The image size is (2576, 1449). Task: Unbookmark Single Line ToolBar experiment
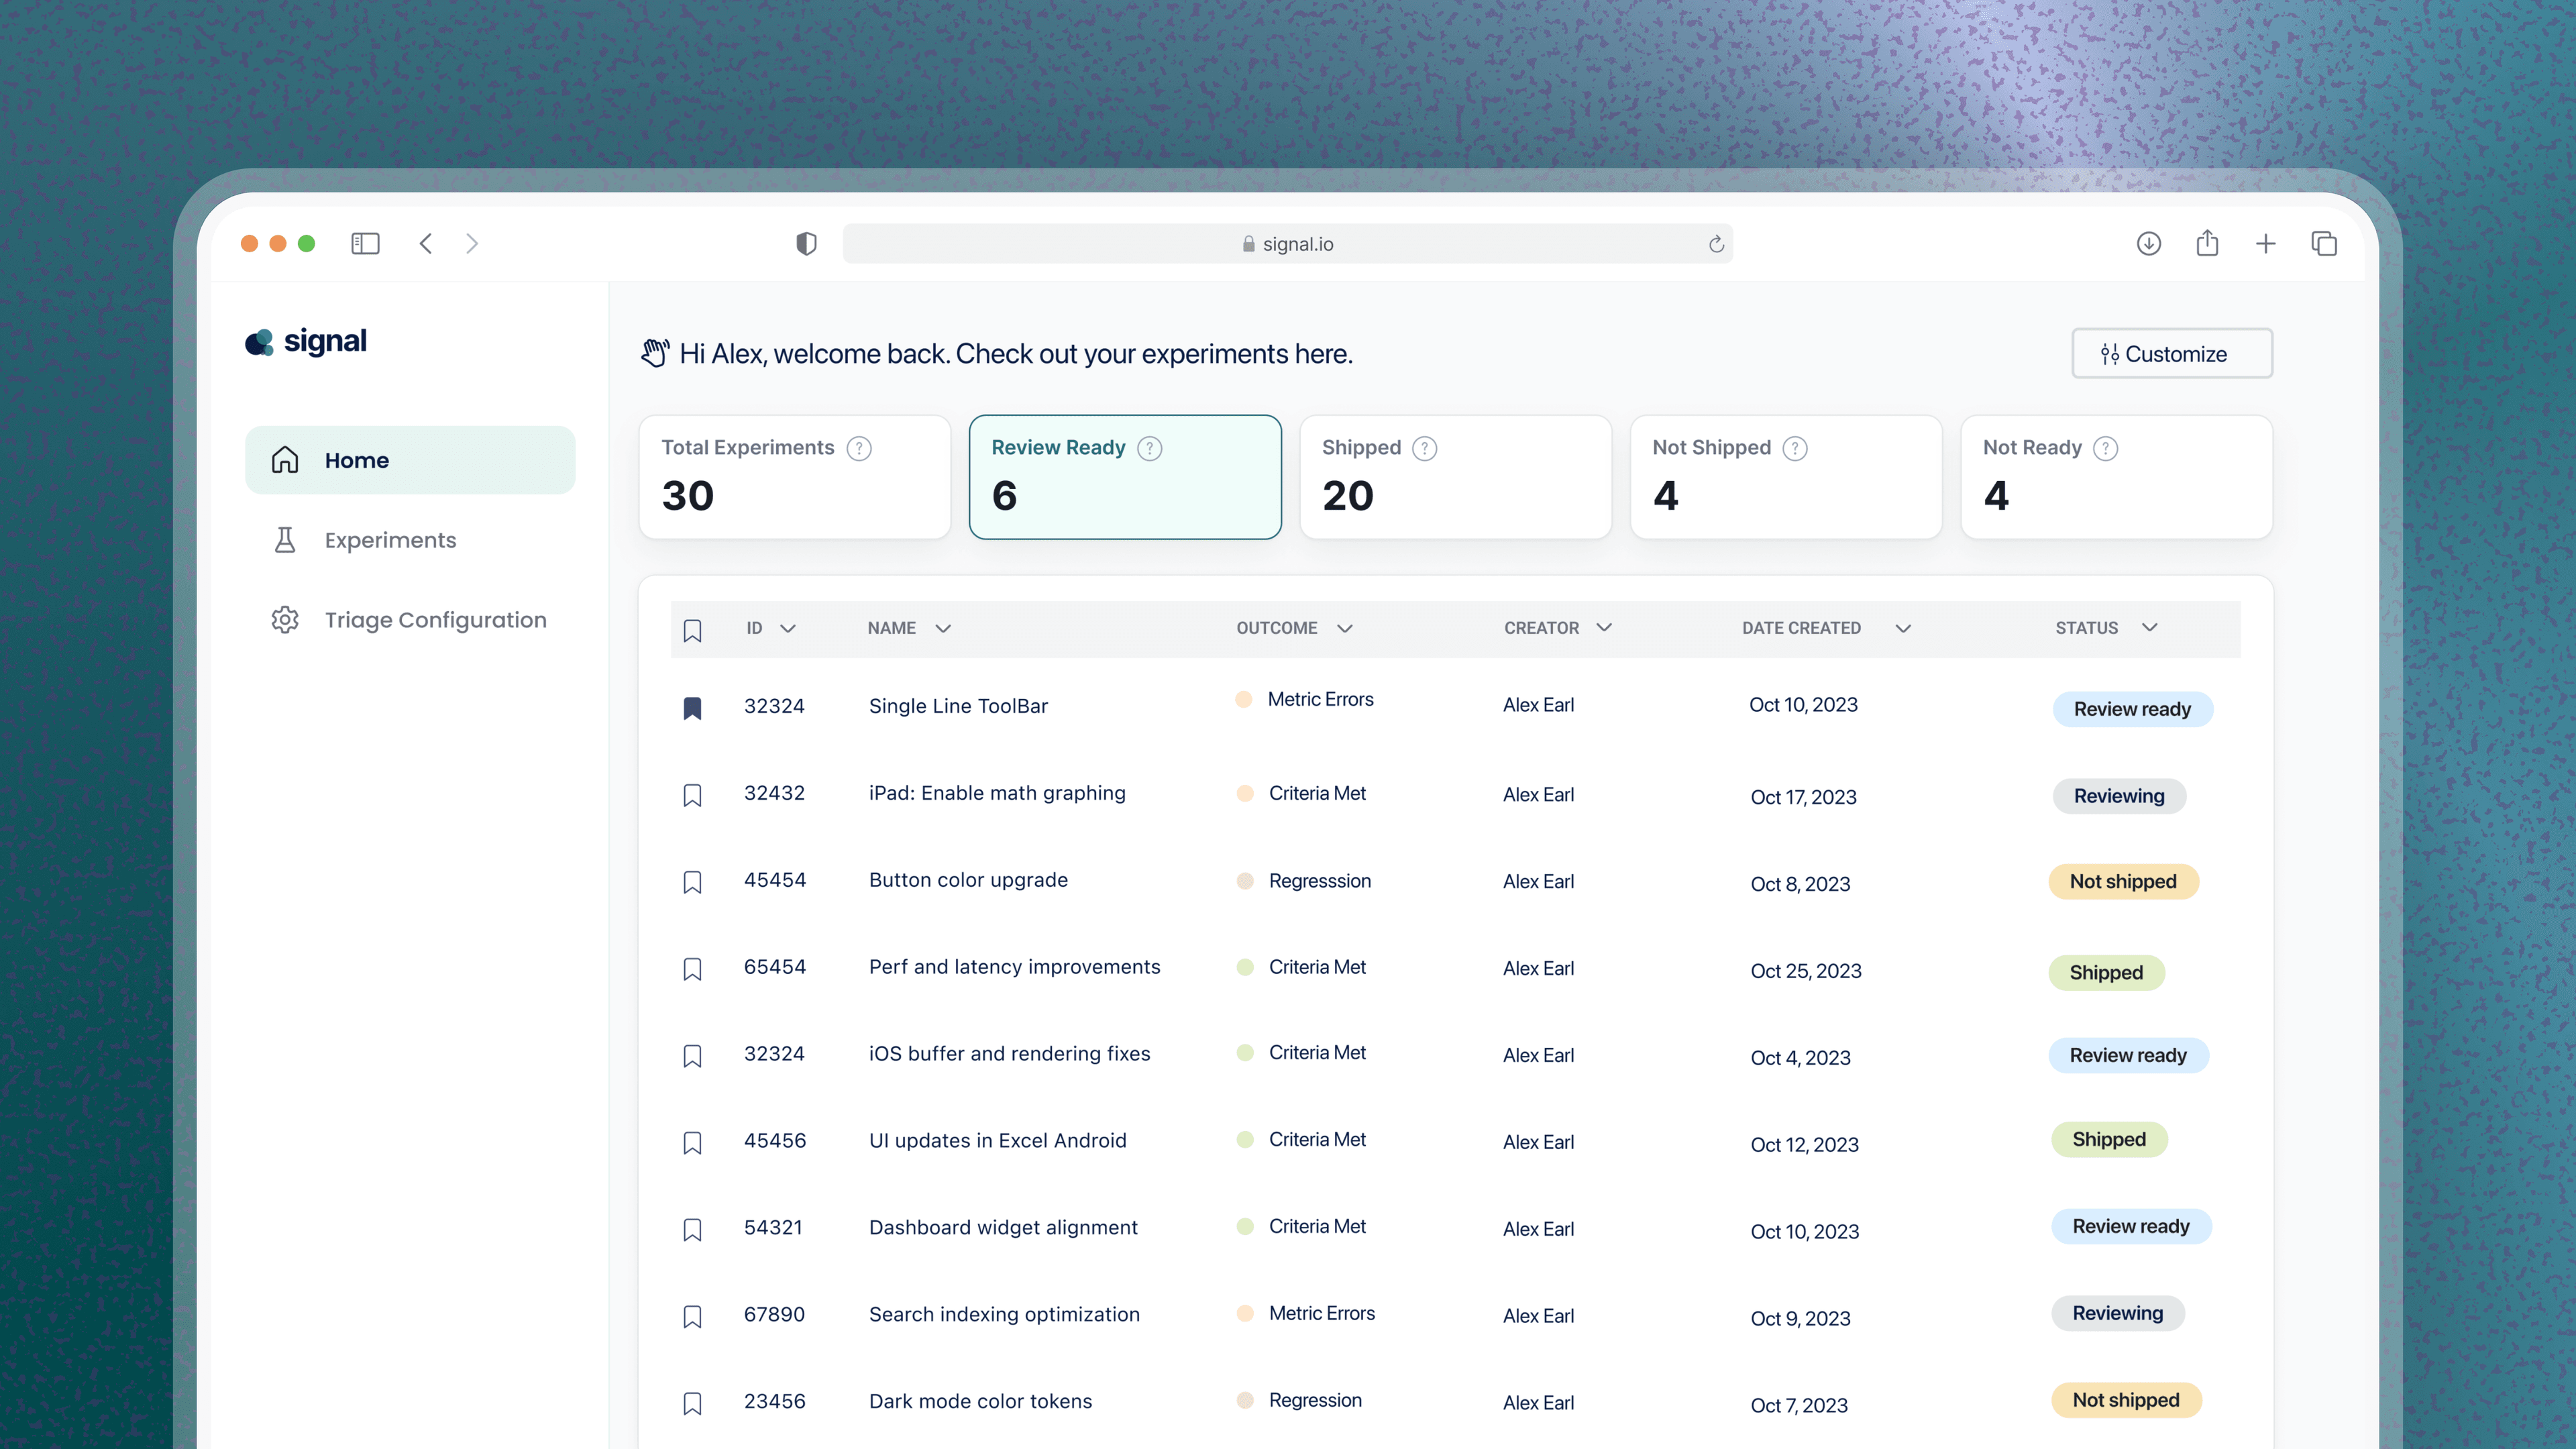(692, 708)
